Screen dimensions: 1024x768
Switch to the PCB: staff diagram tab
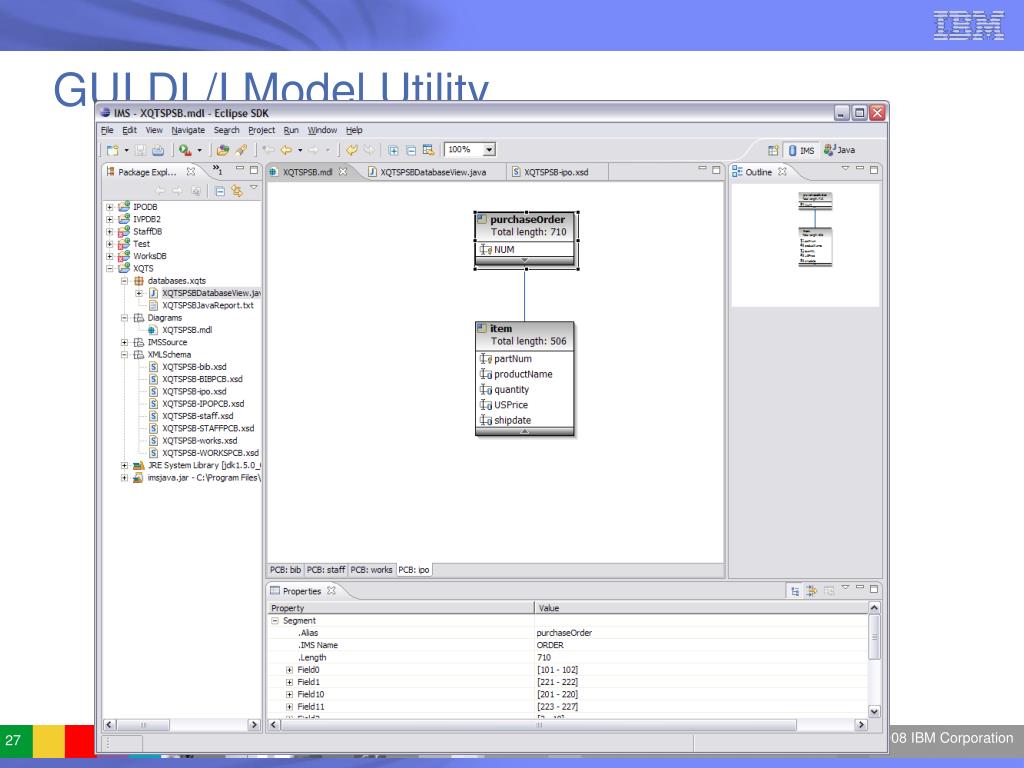[326, 569]
